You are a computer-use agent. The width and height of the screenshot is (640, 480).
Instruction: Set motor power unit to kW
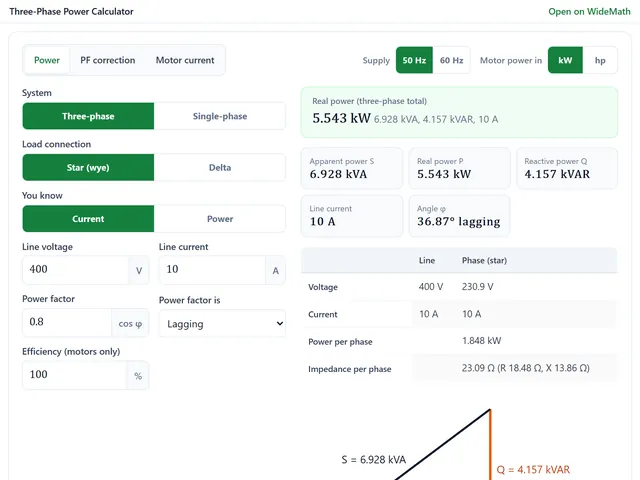565,60
